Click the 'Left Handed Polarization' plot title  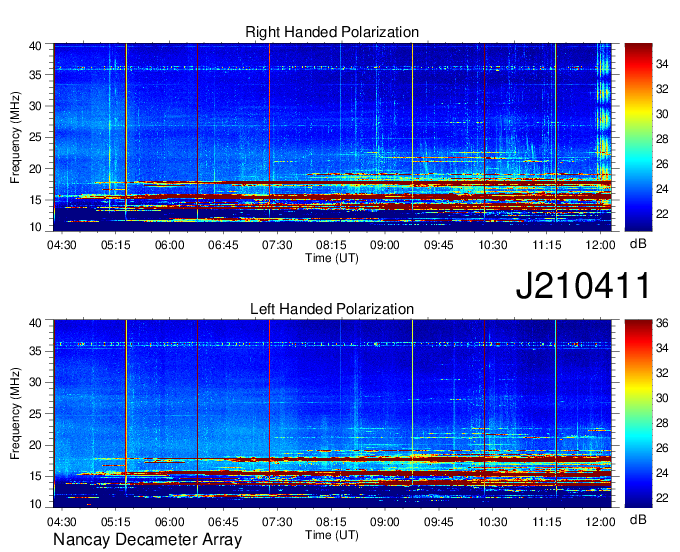[332, 309]
